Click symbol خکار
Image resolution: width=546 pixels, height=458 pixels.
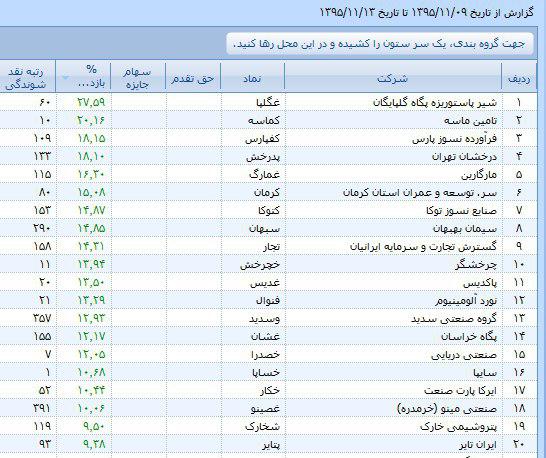[270, 390]
